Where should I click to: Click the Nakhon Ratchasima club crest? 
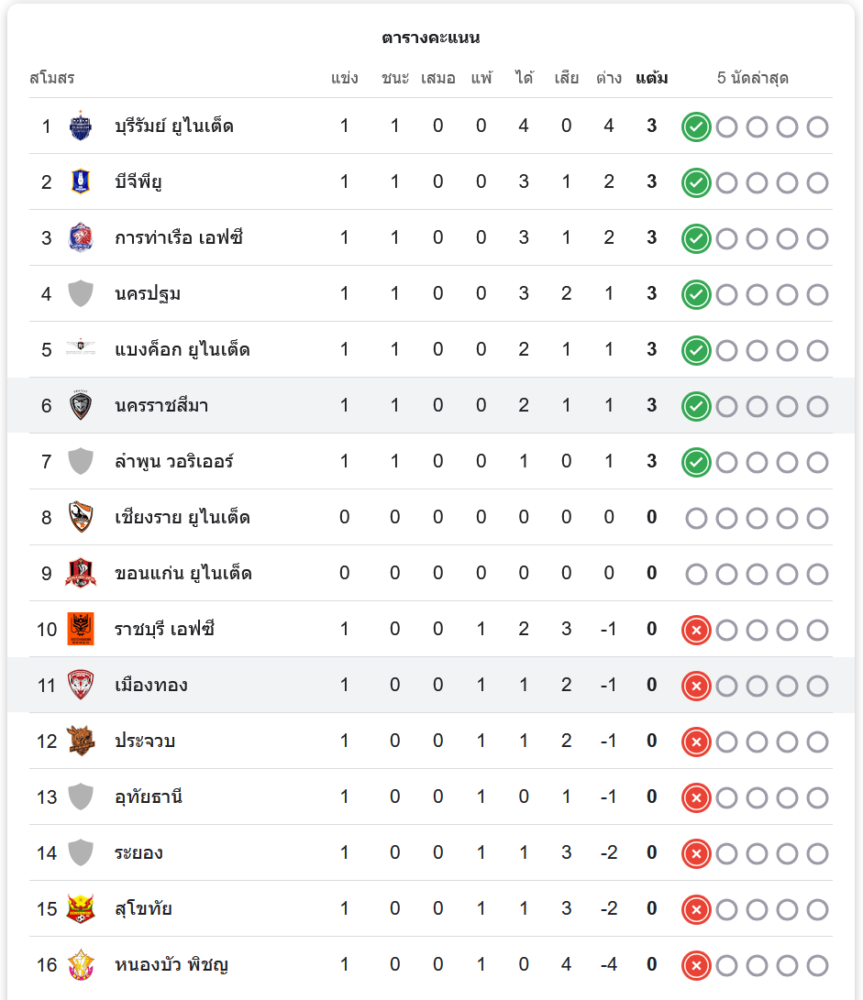point(80,405)
